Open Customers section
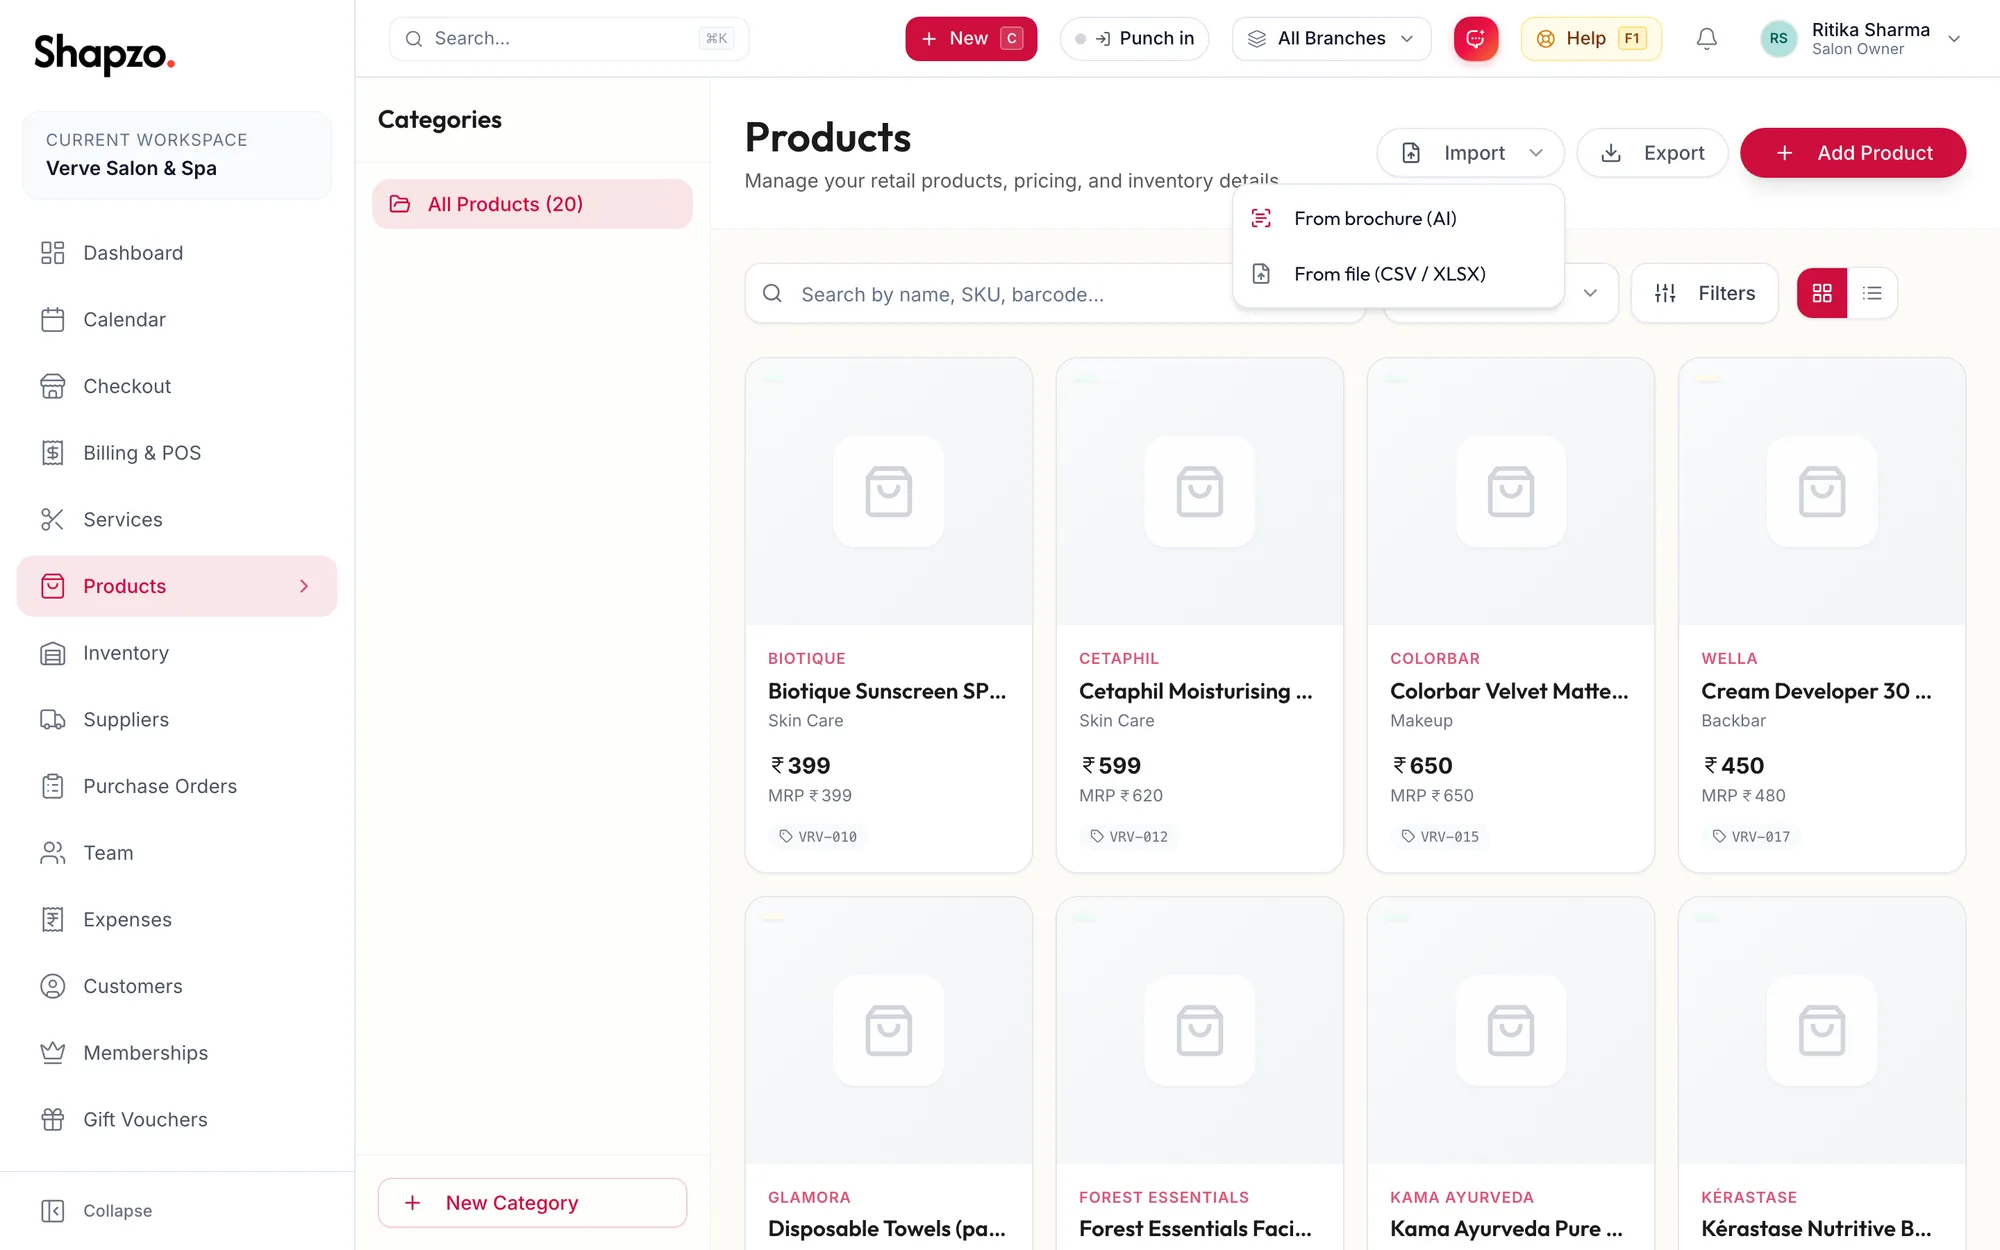 click(177, 986)
